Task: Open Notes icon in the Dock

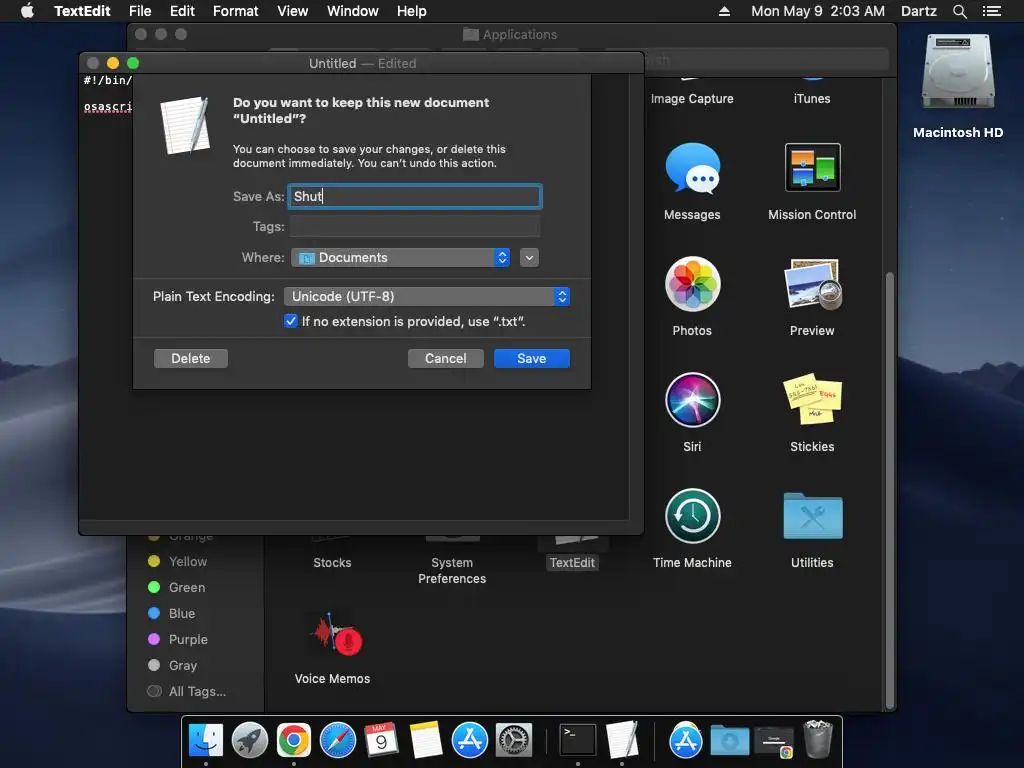Action: pyautogui.click(x=426, y=740)
